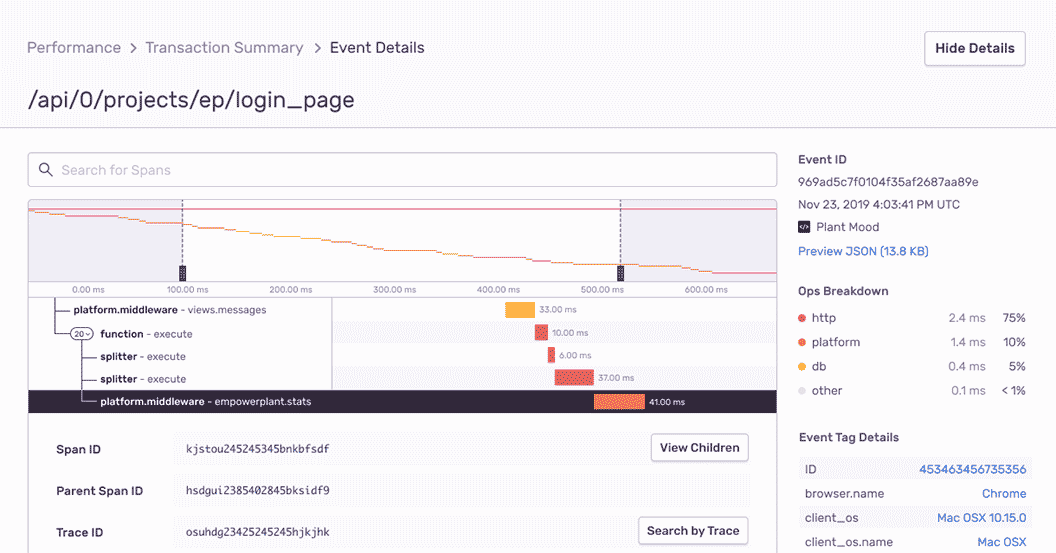This screenshot has height=553, width=1056.
Task: Select platform.middleware views.messages span row
Action: pyautogui.click(x=170, y=310)
